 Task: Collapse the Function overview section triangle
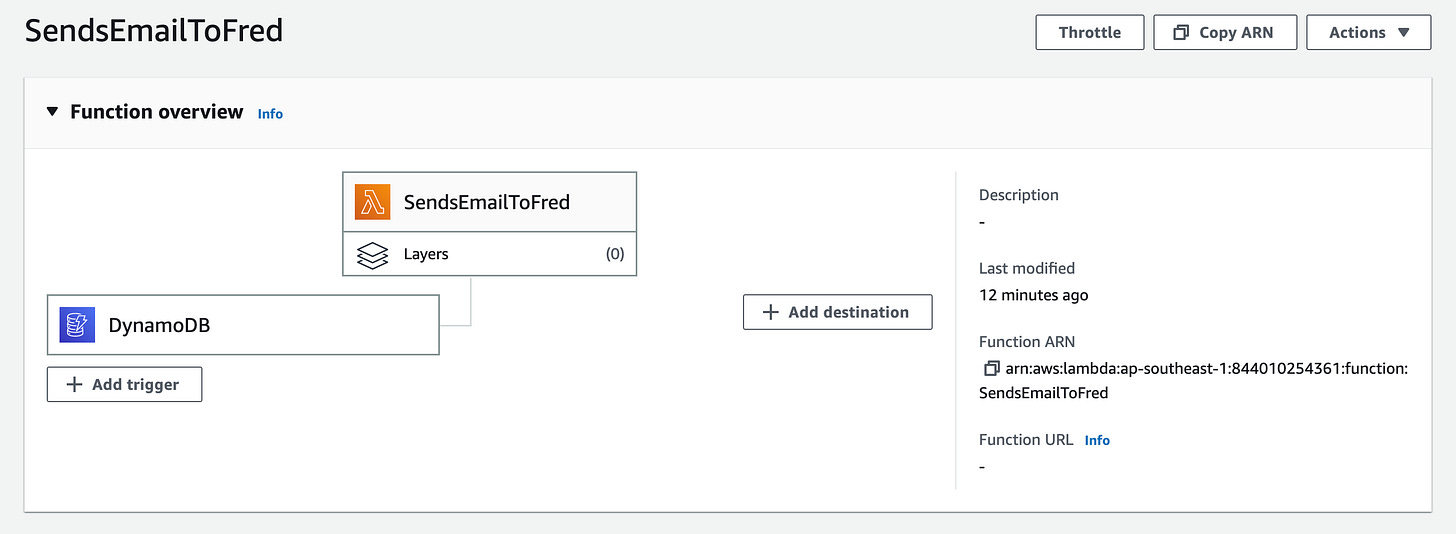point(52,112)
